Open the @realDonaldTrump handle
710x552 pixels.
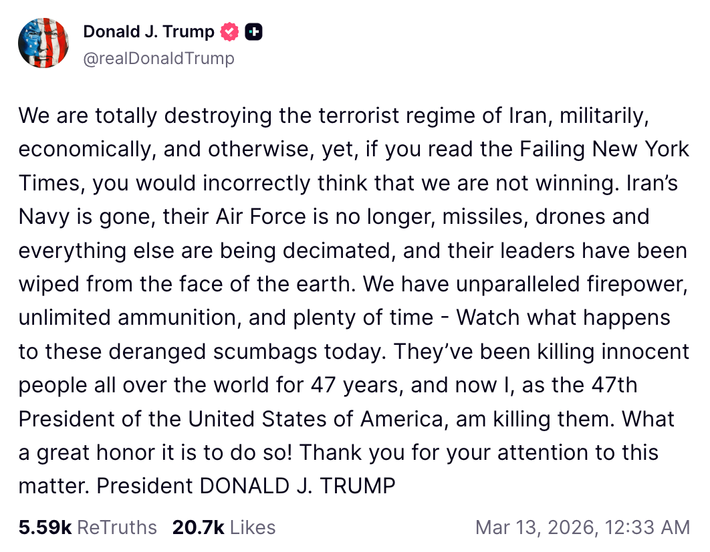point(159,58)
